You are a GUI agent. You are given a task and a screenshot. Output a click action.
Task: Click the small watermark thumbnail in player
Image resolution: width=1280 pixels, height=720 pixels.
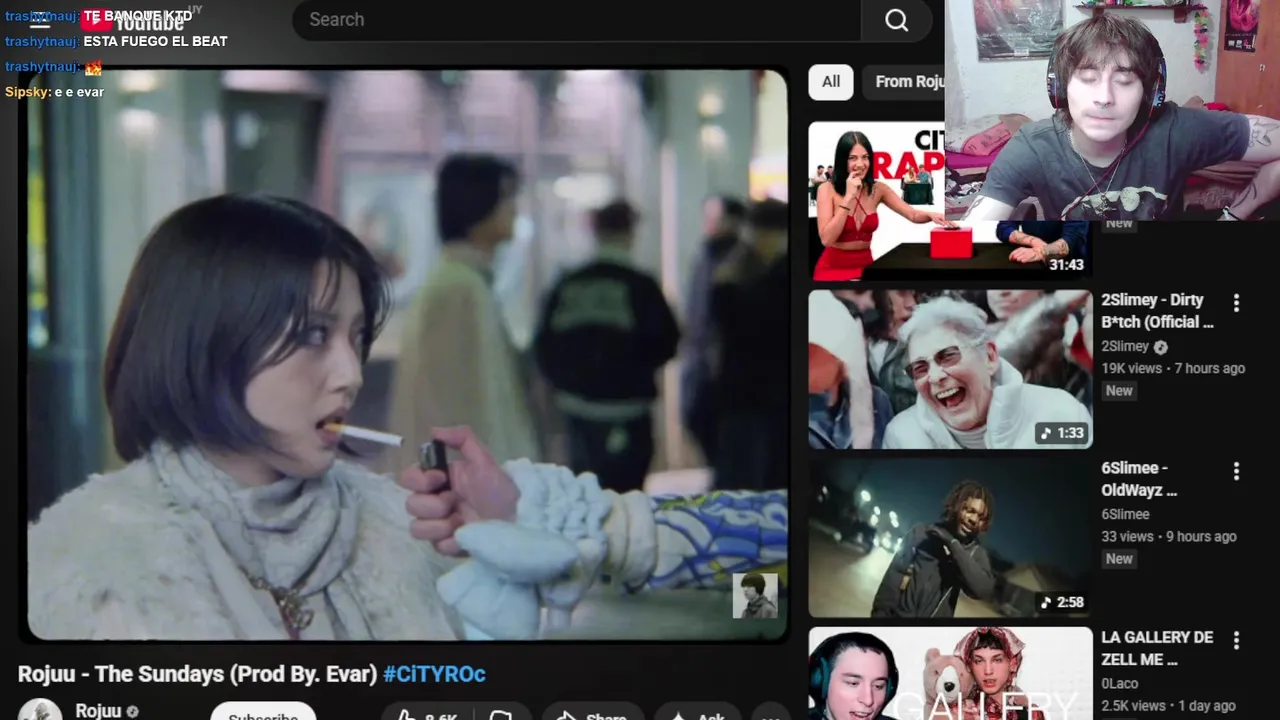point(754,595)
